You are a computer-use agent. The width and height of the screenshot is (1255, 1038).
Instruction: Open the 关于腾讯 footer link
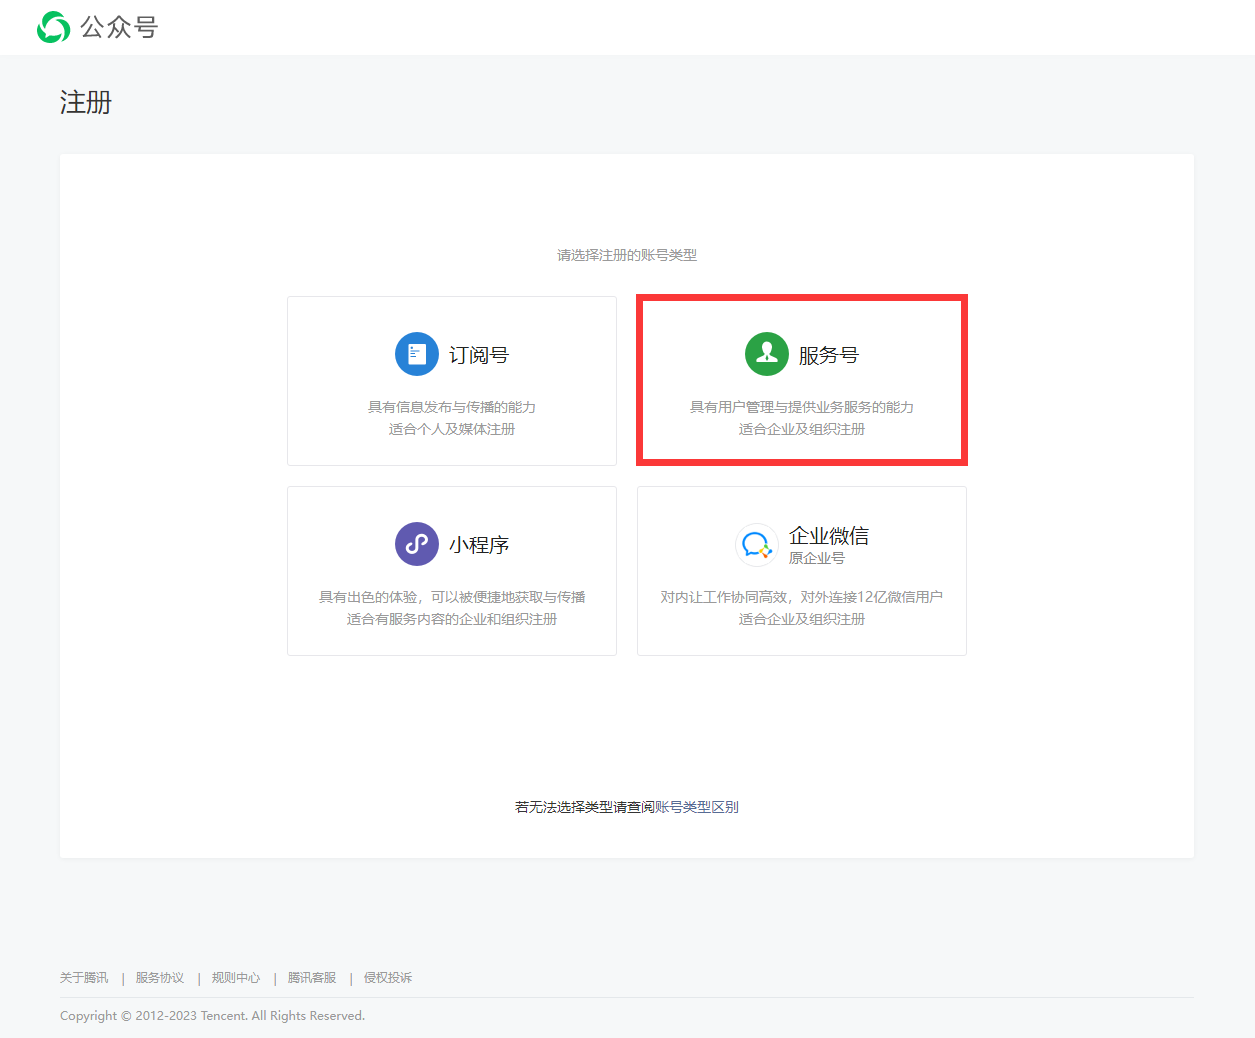coord(84,978)
